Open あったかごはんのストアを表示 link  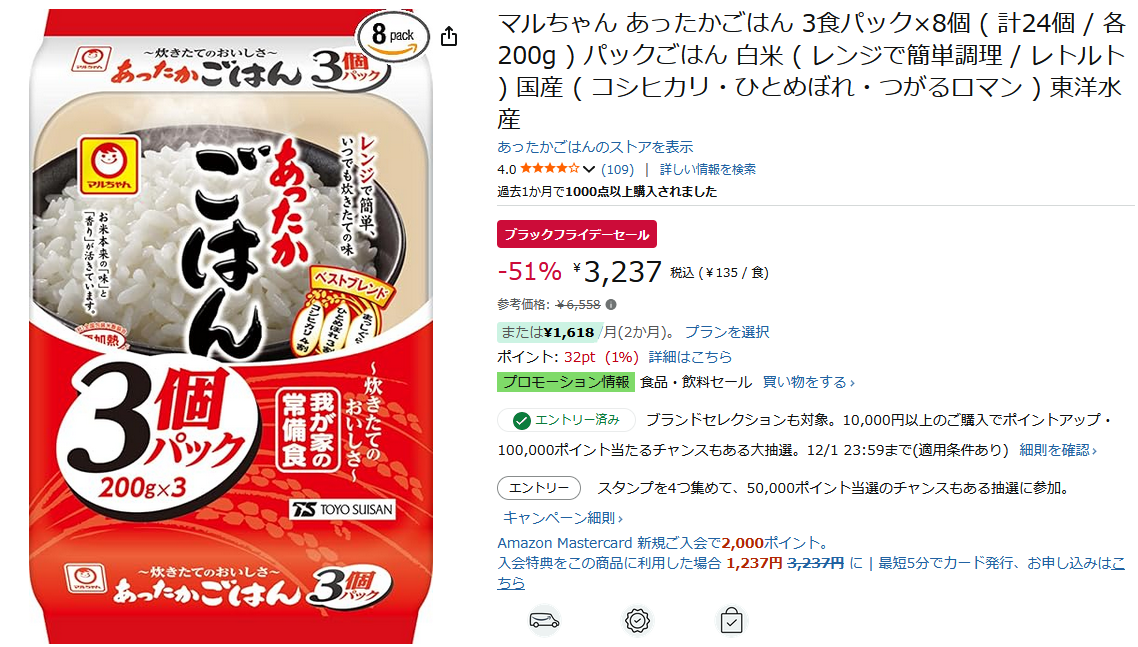coord(595,147)
